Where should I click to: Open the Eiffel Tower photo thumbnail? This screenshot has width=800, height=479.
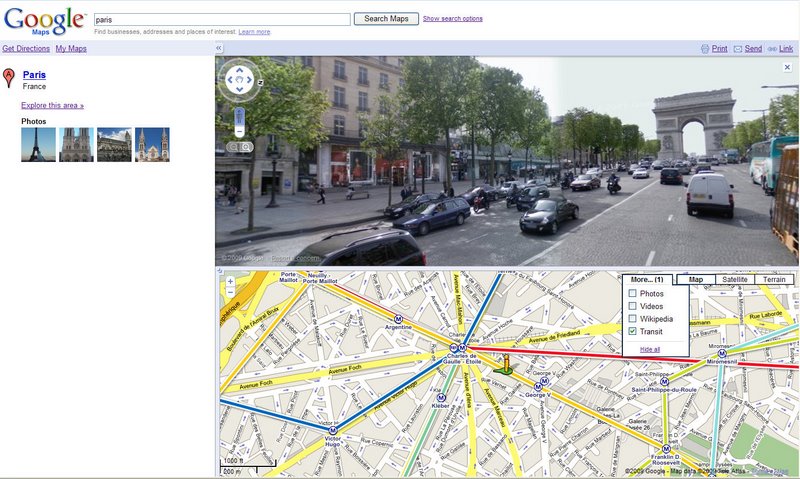(x=38, y=145)
